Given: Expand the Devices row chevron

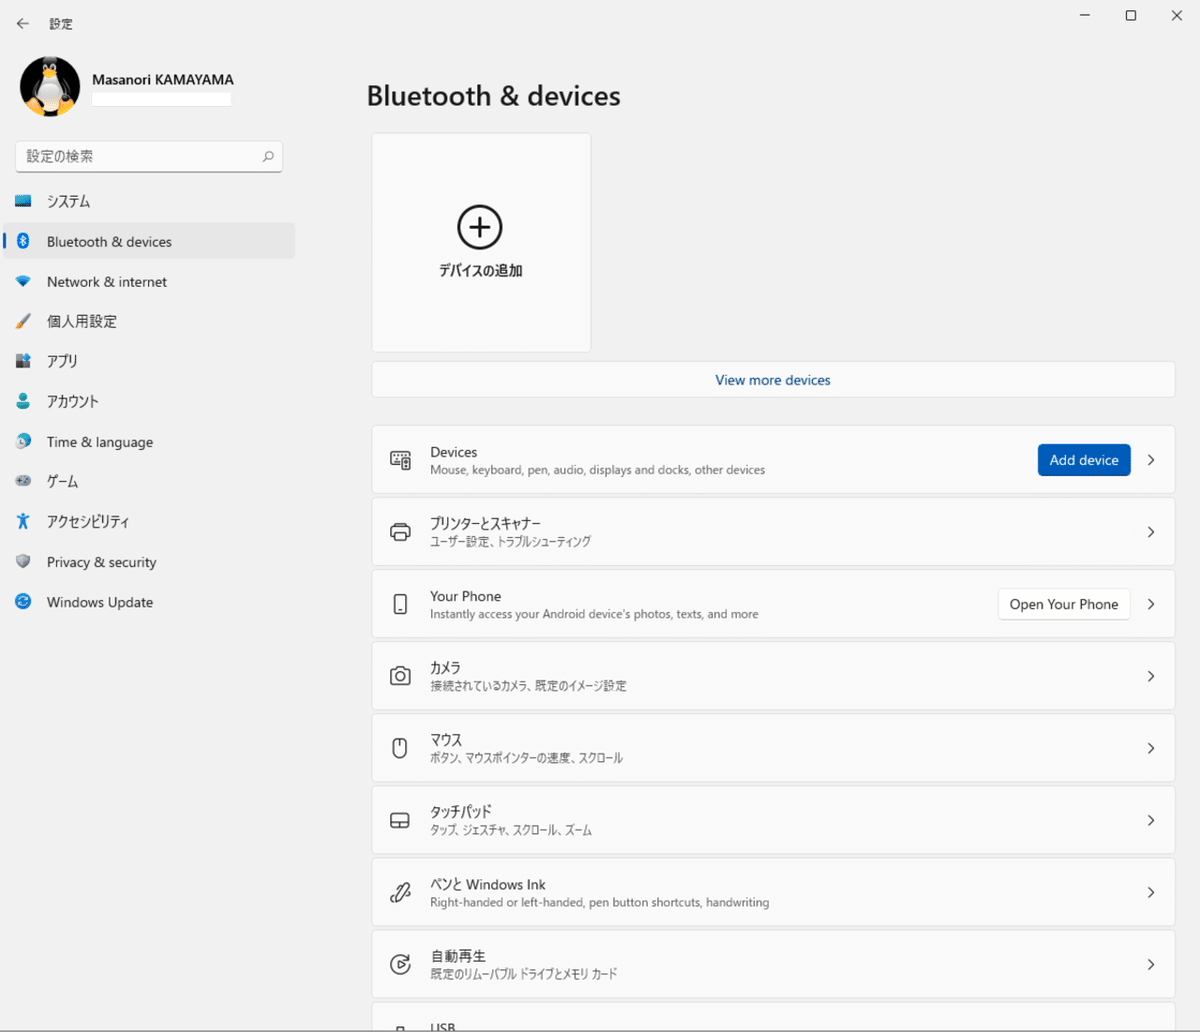Looking at the screenshot, I should point(1151,460).
